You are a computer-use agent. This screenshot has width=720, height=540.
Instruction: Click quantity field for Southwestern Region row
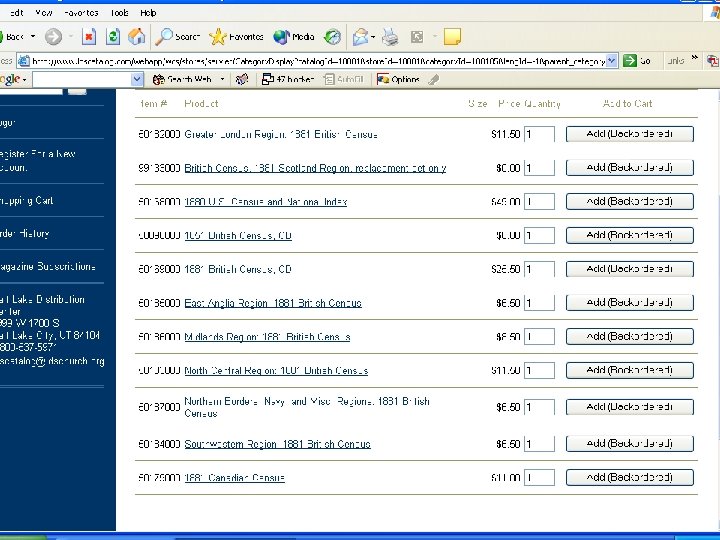(540, 444)
